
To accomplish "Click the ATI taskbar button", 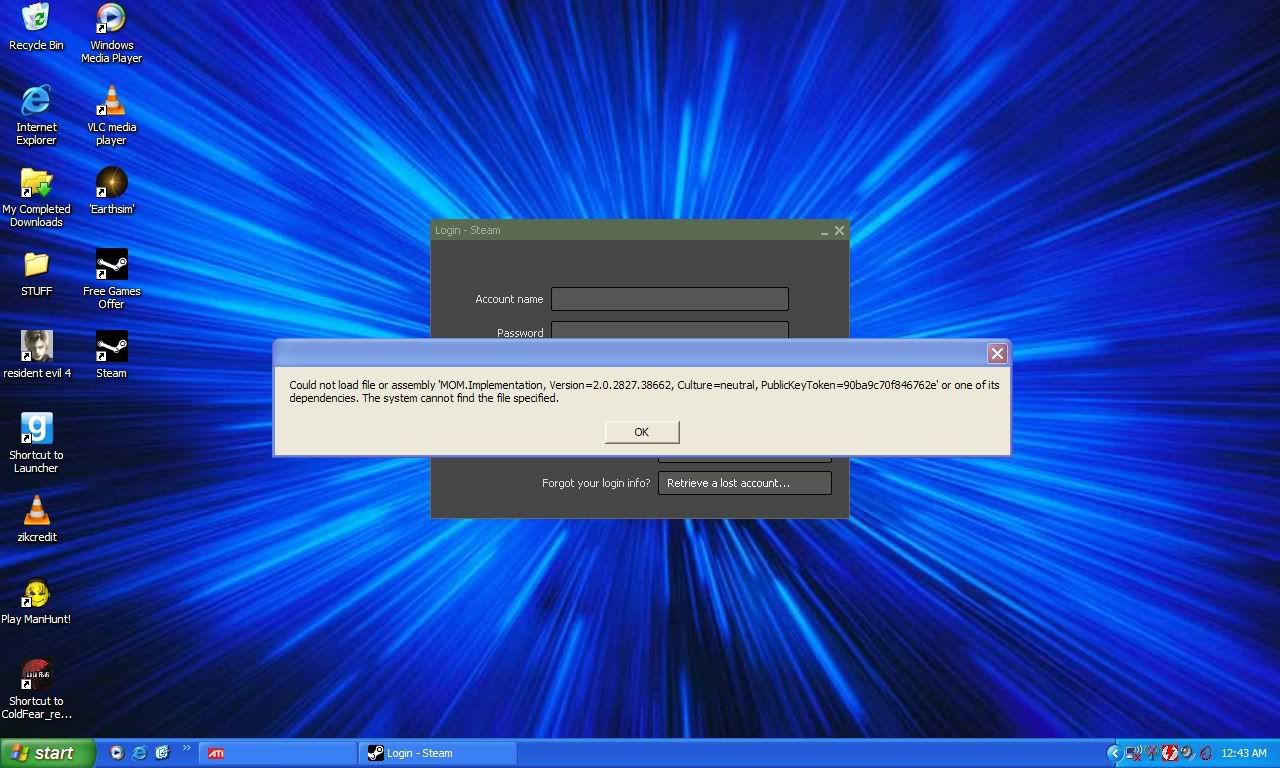I will 278,753.
